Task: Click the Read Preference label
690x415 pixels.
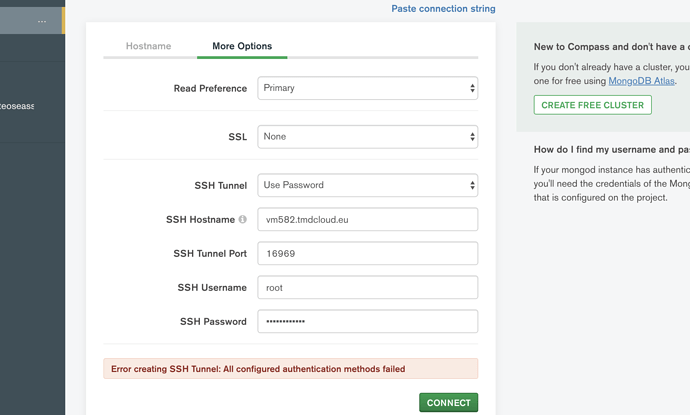Action: pyautogui.click(x=210, y=89)
